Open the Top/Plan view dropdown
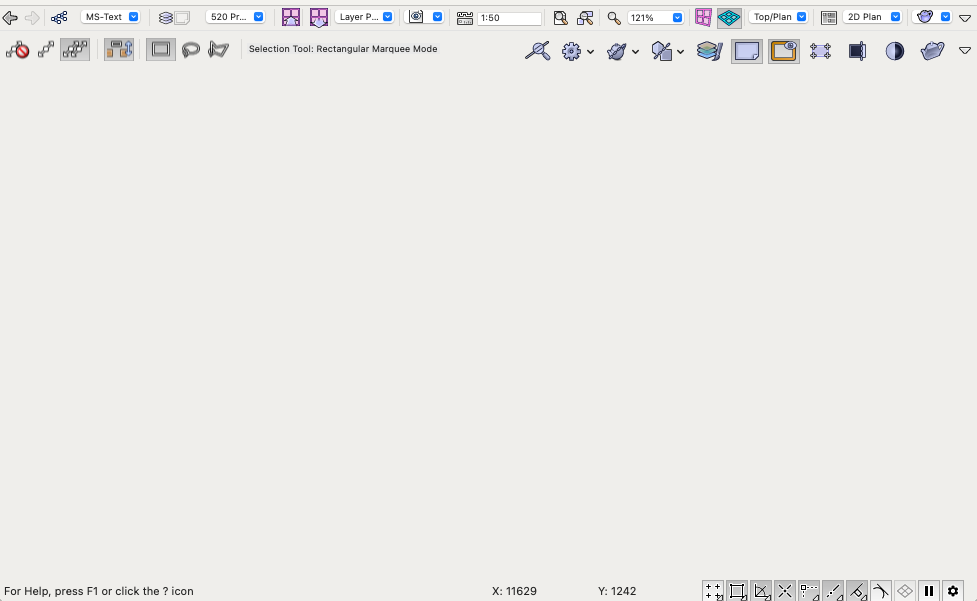This screenshot has height=601, width=977. [778, 16]
